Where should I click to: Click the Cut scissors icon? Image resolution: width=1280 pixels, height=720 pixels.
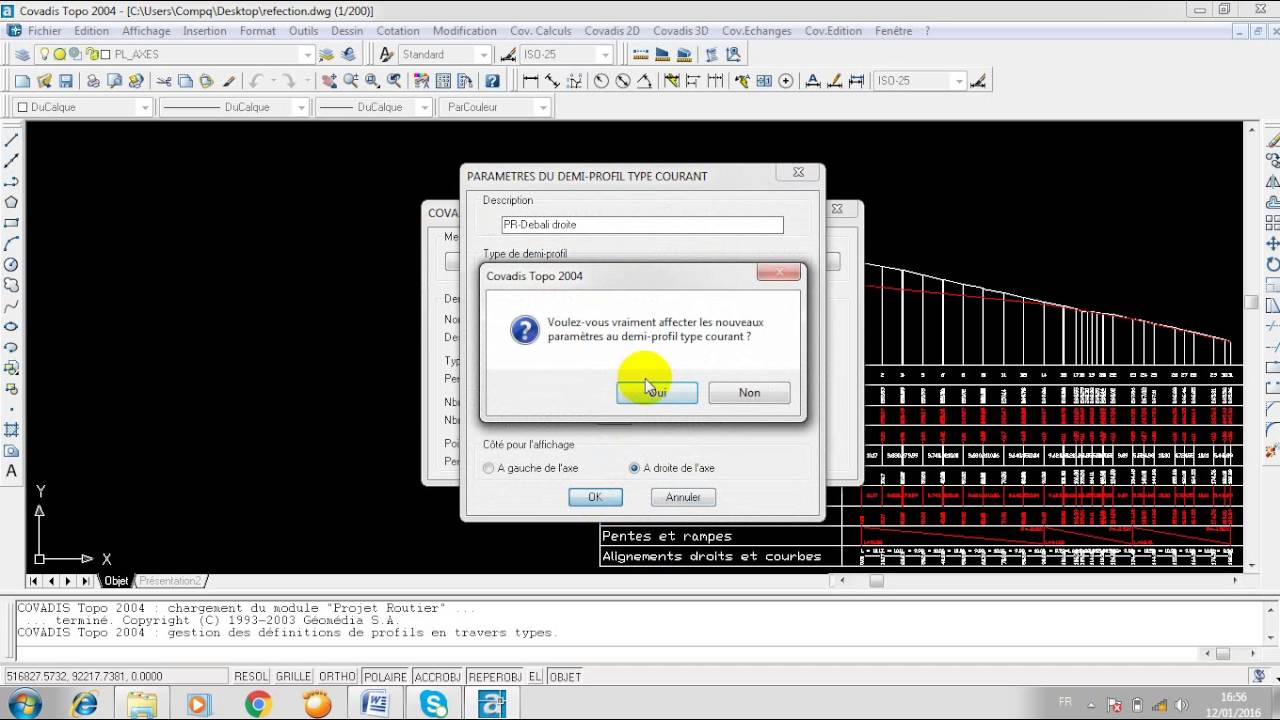pos(163,81)
